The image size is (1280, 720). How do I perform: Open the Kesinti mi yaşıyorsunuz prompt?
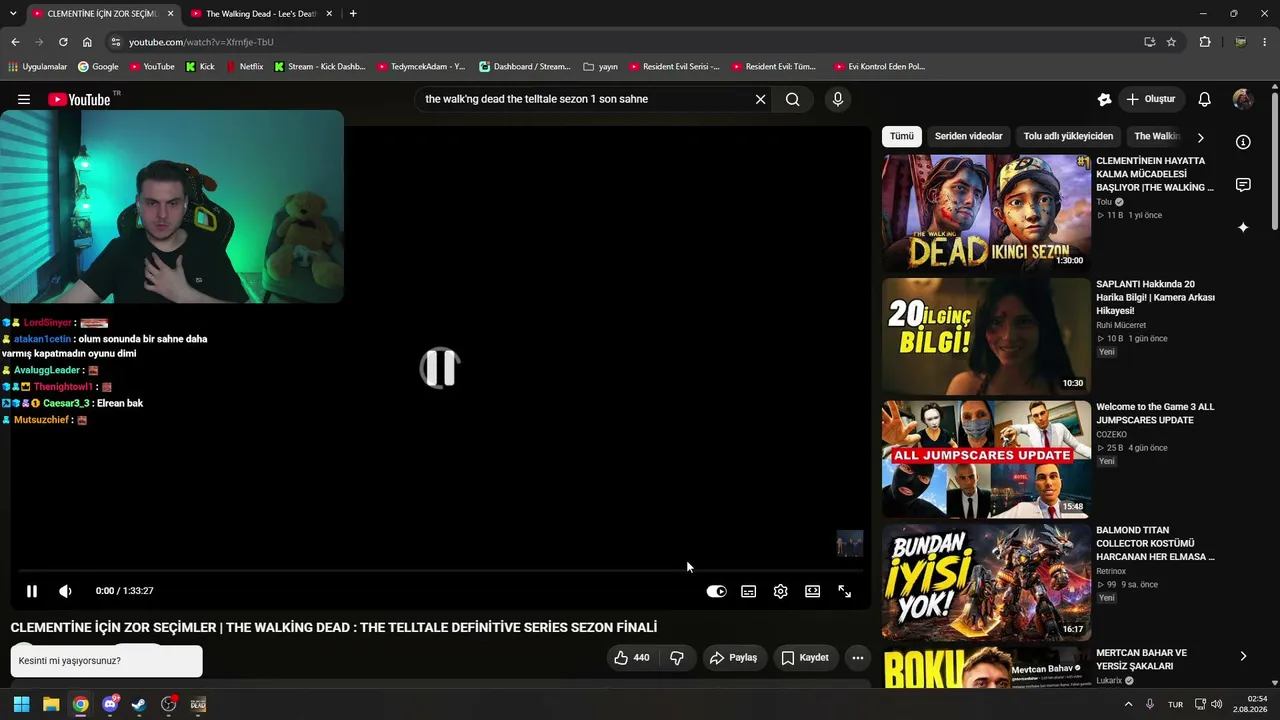tap(107, 661)
